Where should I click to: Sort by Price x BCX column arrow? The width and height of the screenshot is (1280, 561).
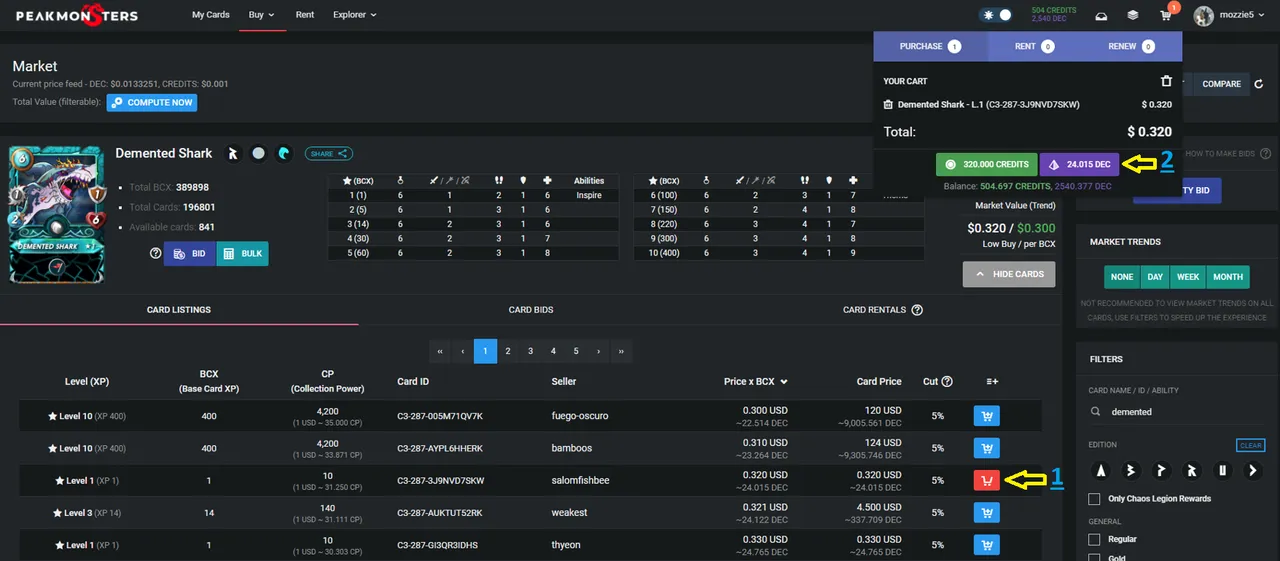coord(783,382)
